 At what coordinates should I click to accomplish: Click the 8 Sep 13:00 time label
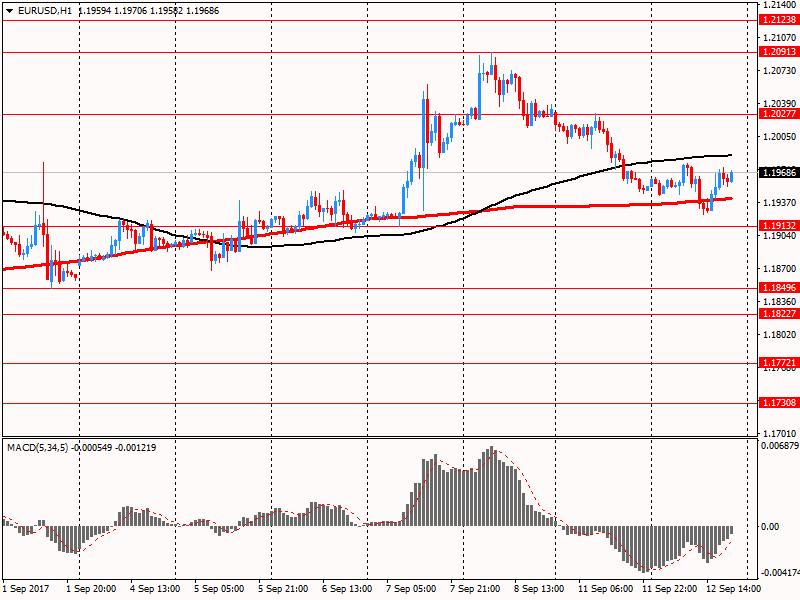[x=539, y=589]
